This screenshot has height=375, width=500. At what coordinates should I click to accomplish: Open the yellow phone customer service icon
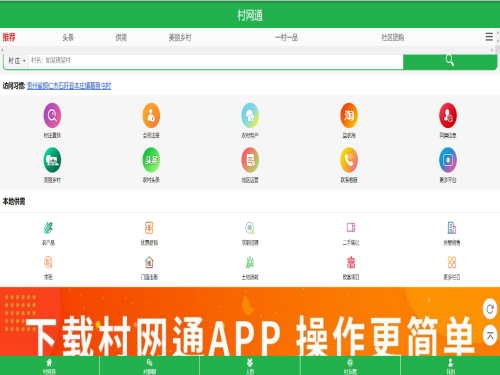(349, 160)
